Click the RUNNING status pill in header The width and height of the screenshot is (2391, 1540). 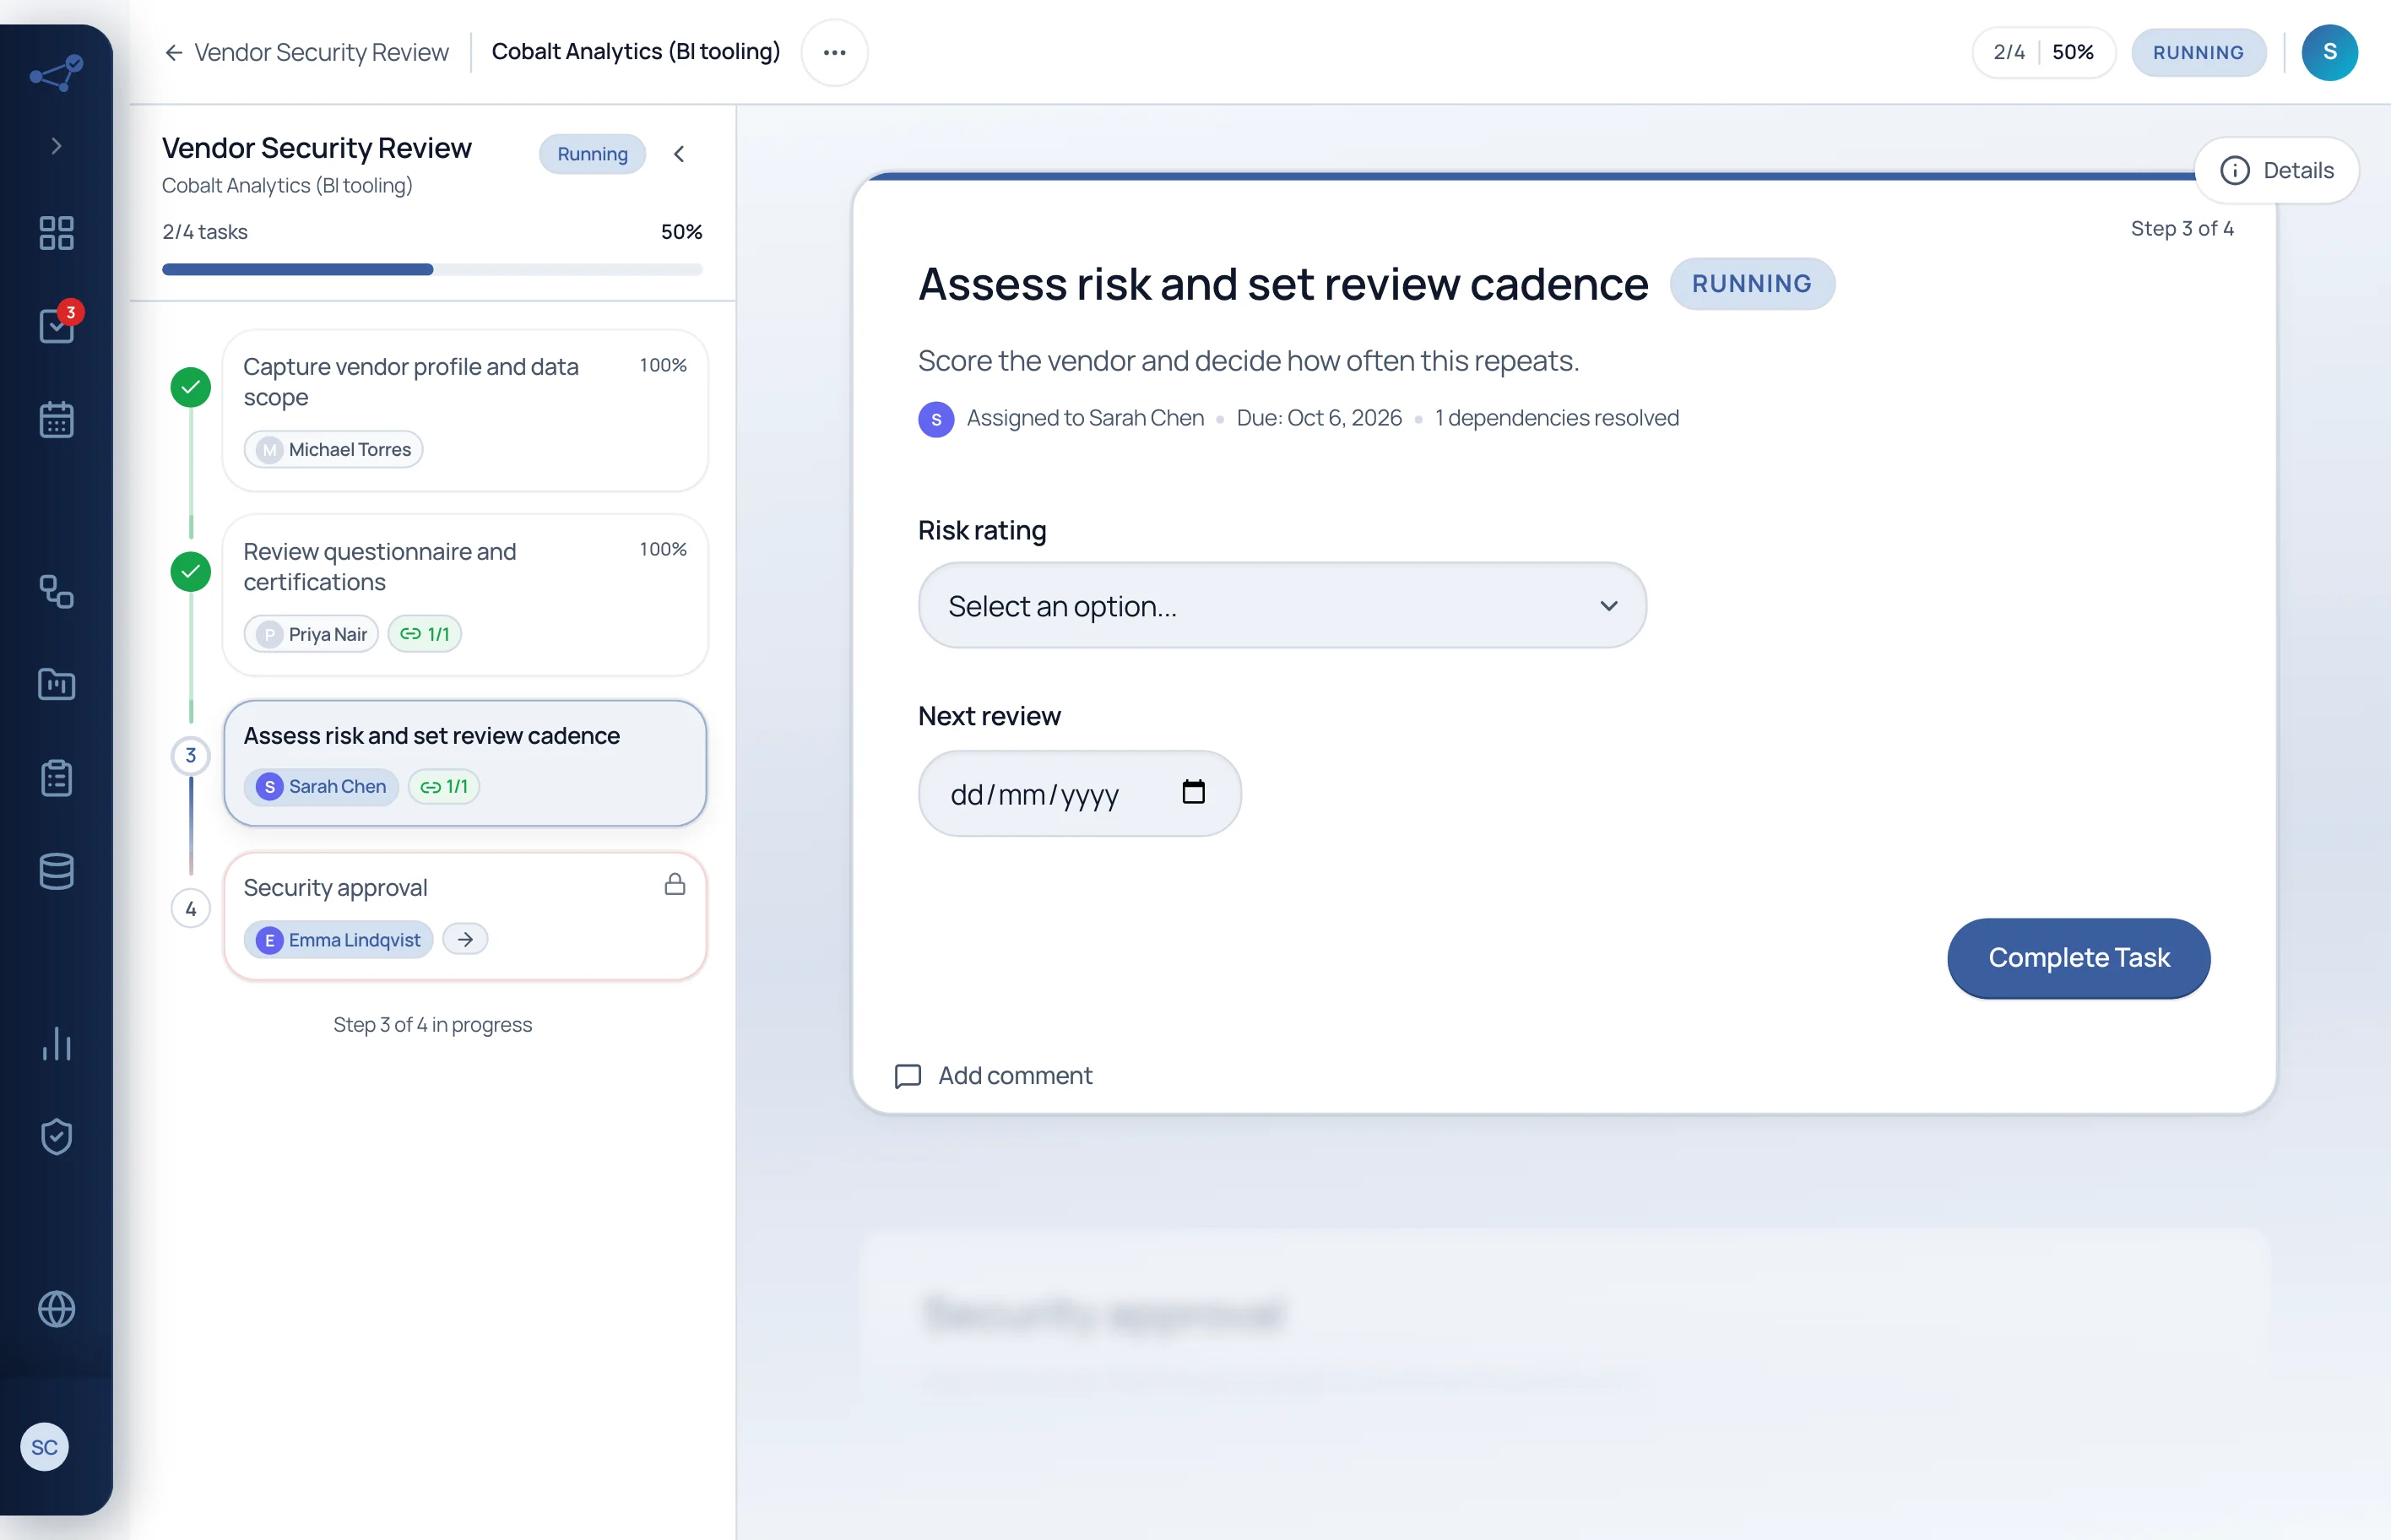[2198, 52]
